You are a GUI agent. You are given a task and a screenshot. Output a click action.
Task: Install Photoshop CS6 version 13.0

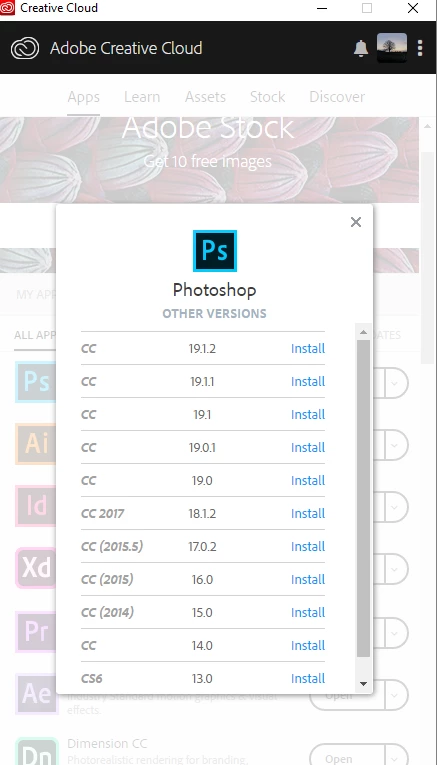[308, 678]
